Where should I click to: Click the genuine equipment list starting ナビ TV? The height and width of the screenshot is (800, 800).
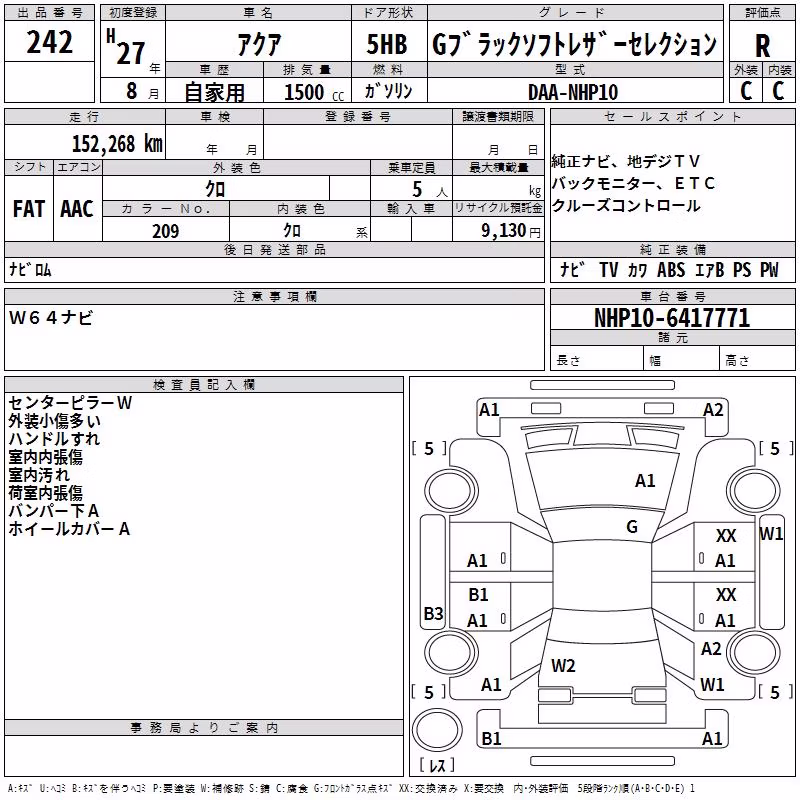pyautogui.click(x=669, y=270)
